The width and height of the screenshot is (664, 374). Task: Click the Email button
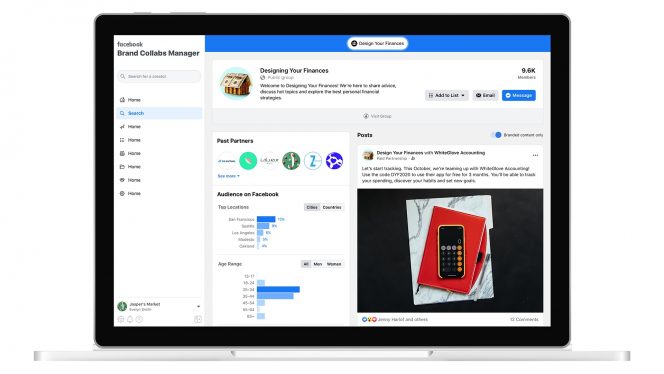click(485, 95)
